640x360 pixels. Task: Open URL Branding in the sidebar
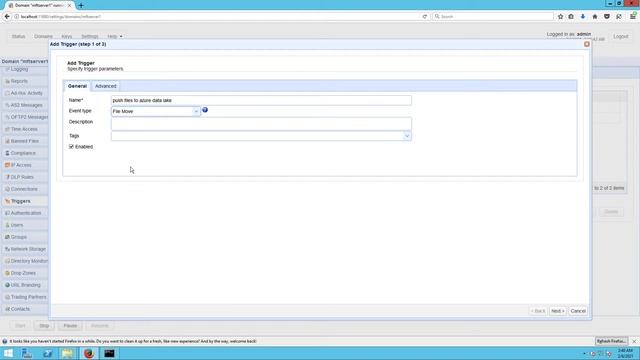tap(25, 285)
